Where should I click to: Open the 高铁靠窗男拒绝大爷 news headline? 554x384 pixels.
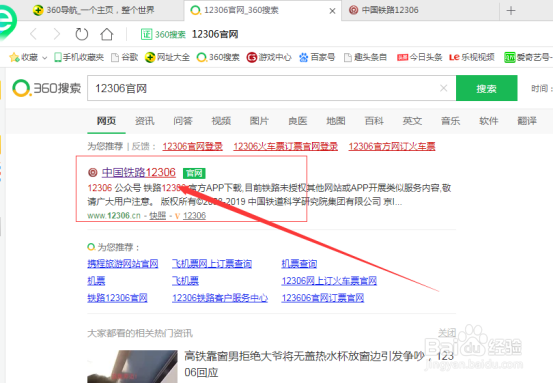tap(319, 364)
